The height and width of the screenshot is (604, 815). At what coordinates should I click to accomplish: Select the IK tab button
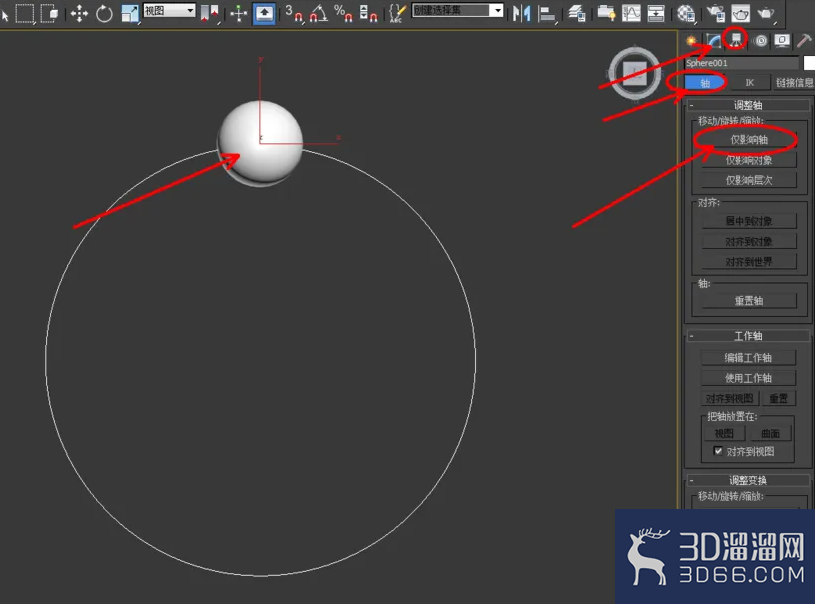(x=750, y=83)
